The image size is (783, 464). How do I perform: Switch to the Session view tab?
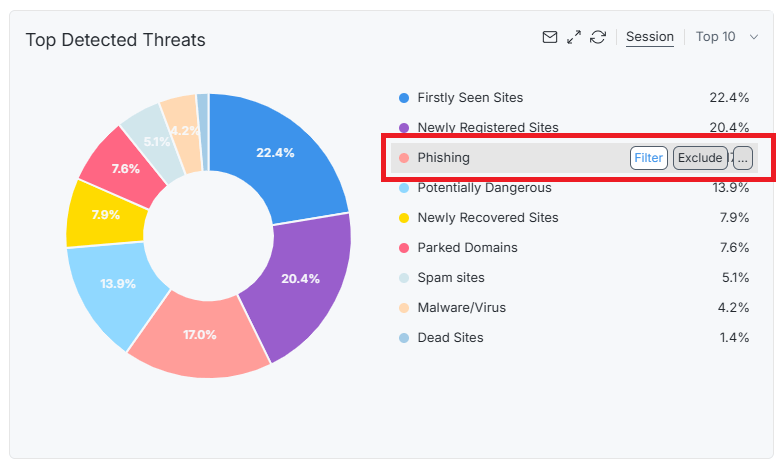pyautogui.click(x=650, y=37)
